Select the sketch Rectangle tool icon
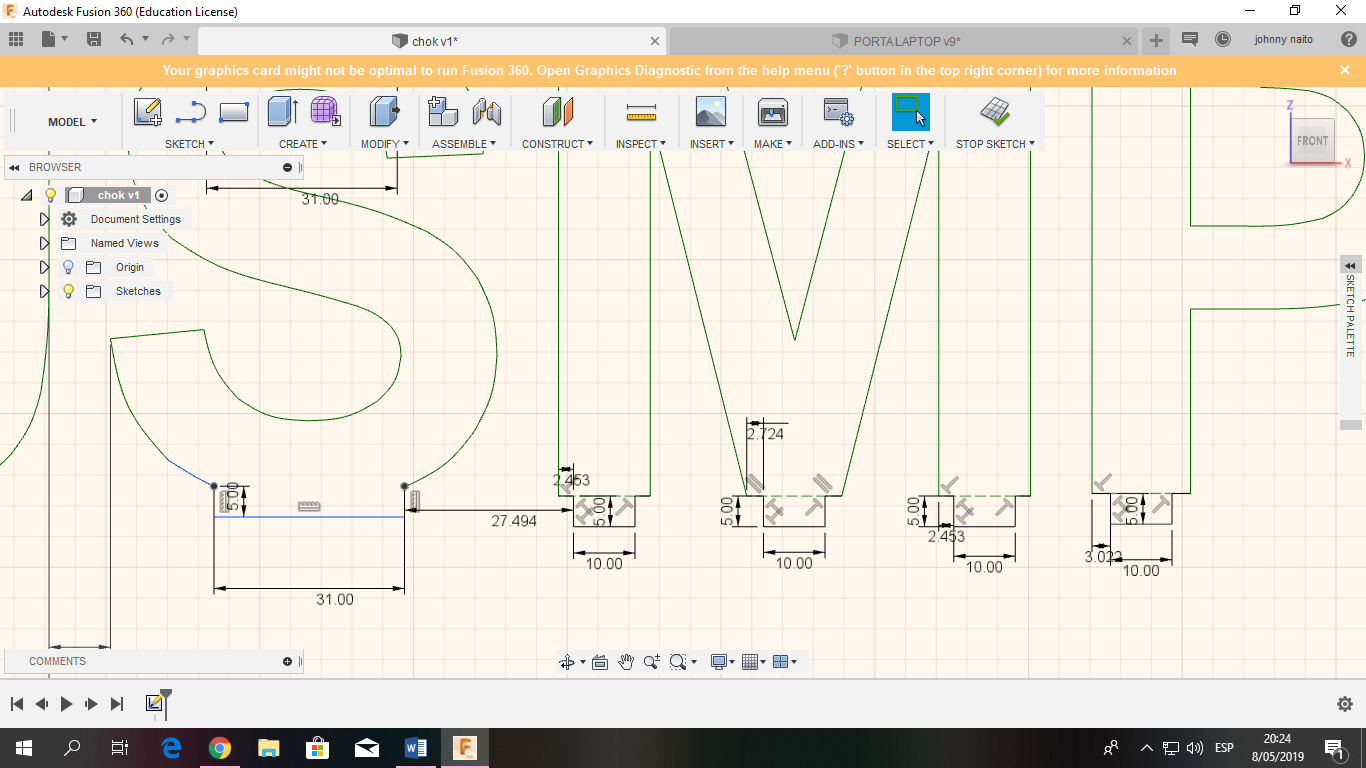 pyautogui.click(x=233, y=112)
